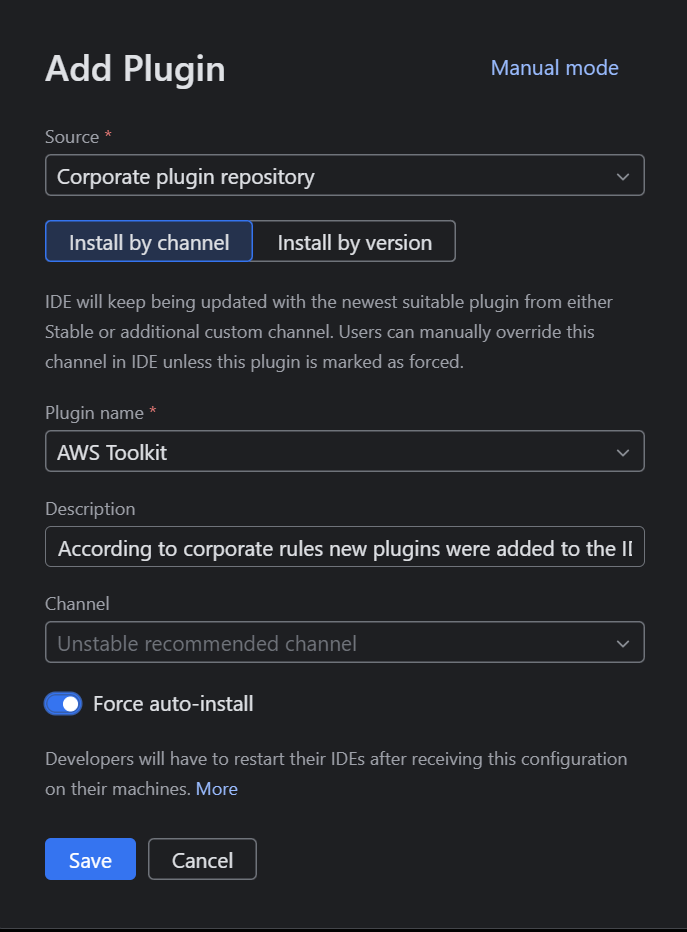Image resolution: width=687 pixels, height=932 pixels.
Task: Select the AWS Toolkit plugin name value
Action: [x=112, y=451]
